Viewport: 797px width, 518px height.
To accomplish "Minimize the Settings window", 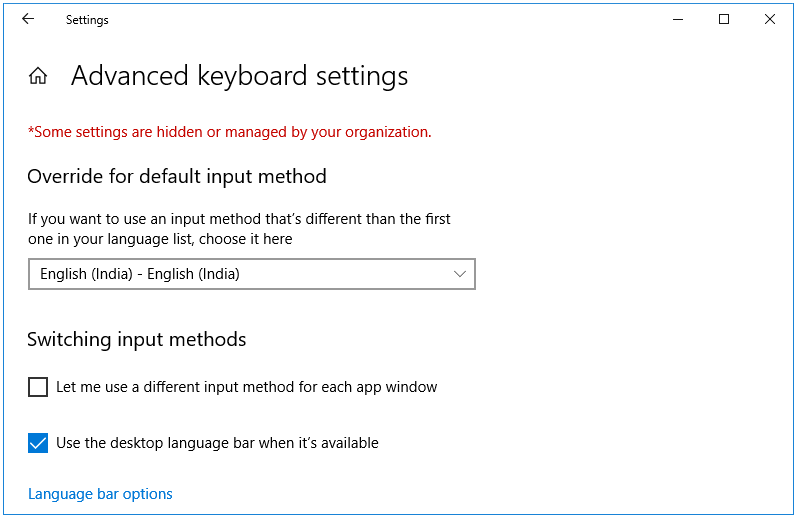I will 678,19.
